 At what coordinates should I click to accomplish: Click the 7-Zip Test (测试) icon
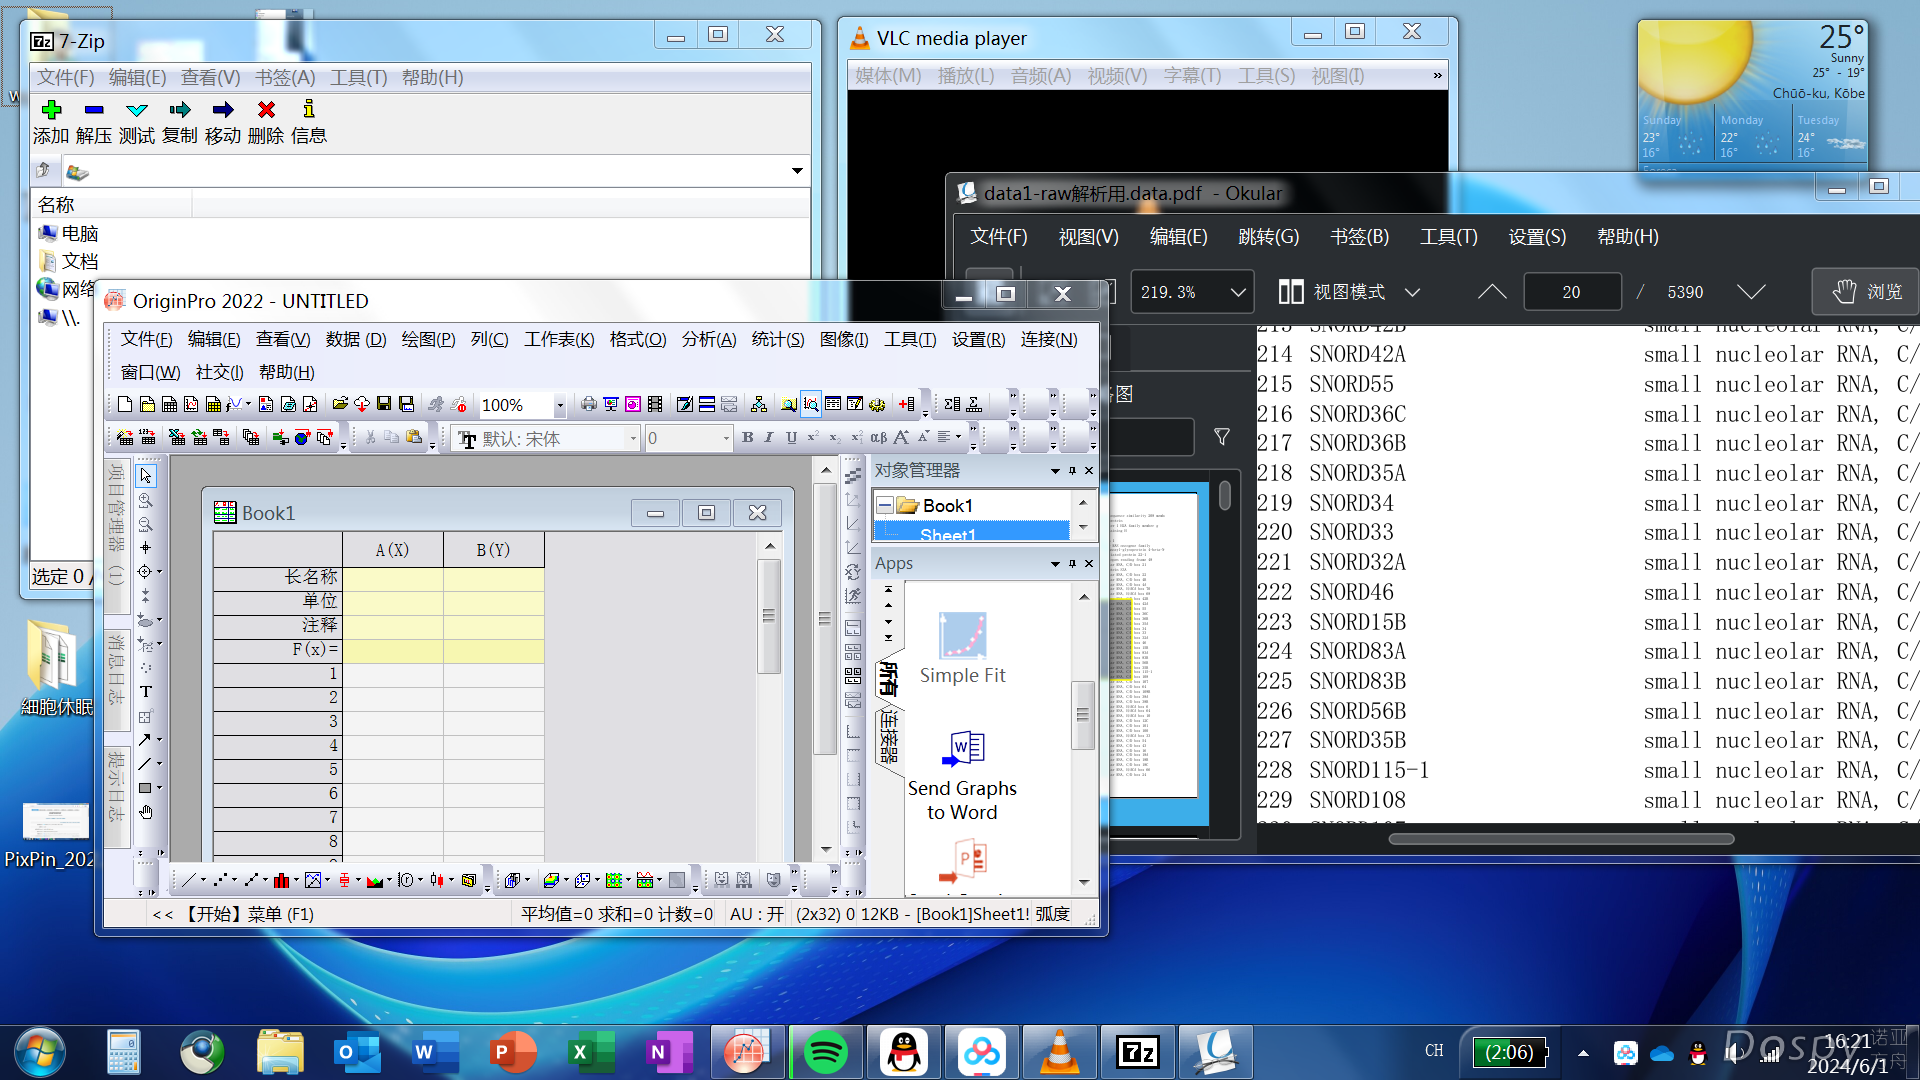pos(137,110)
